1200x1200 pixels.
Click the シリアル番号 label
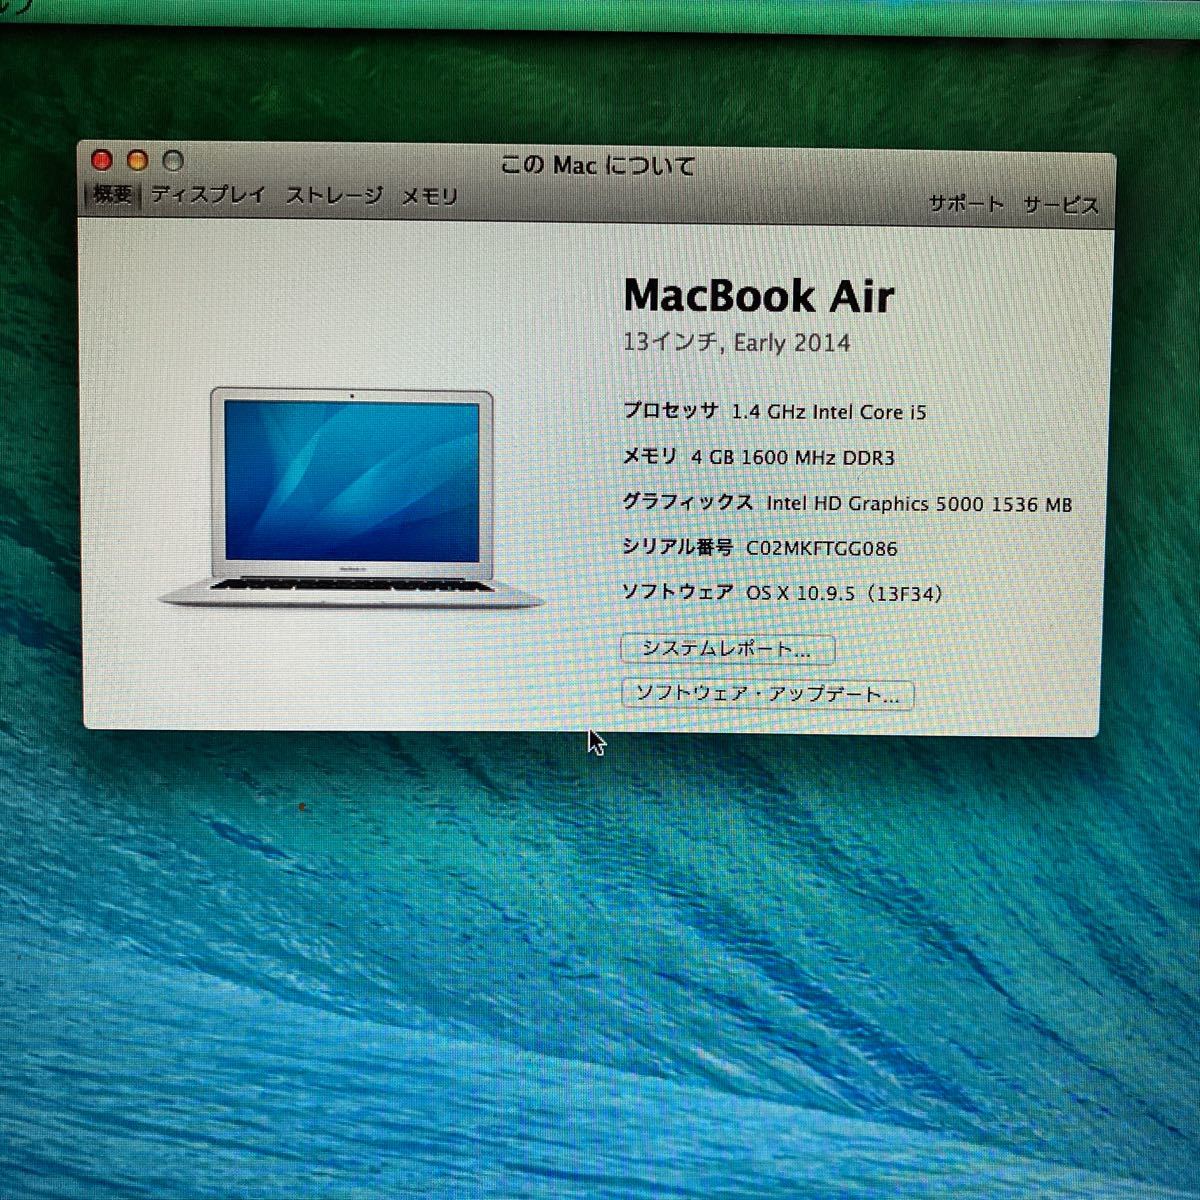(677, 547)
